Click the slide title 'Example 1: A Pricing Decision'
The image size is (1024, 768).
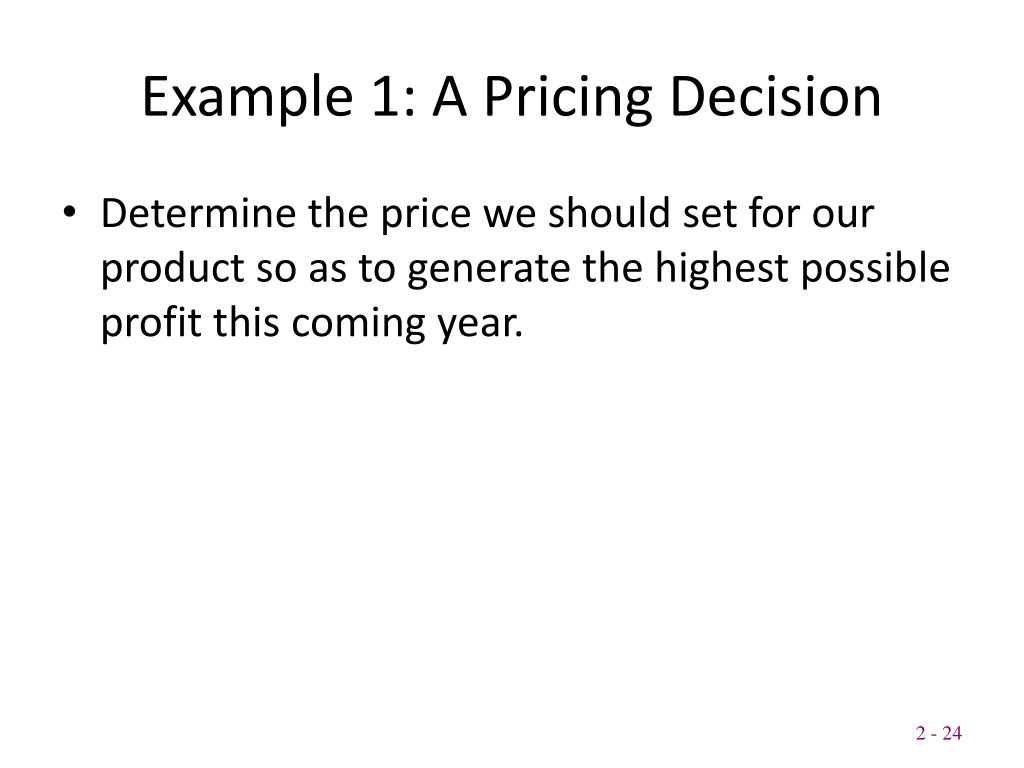(511, 97)
